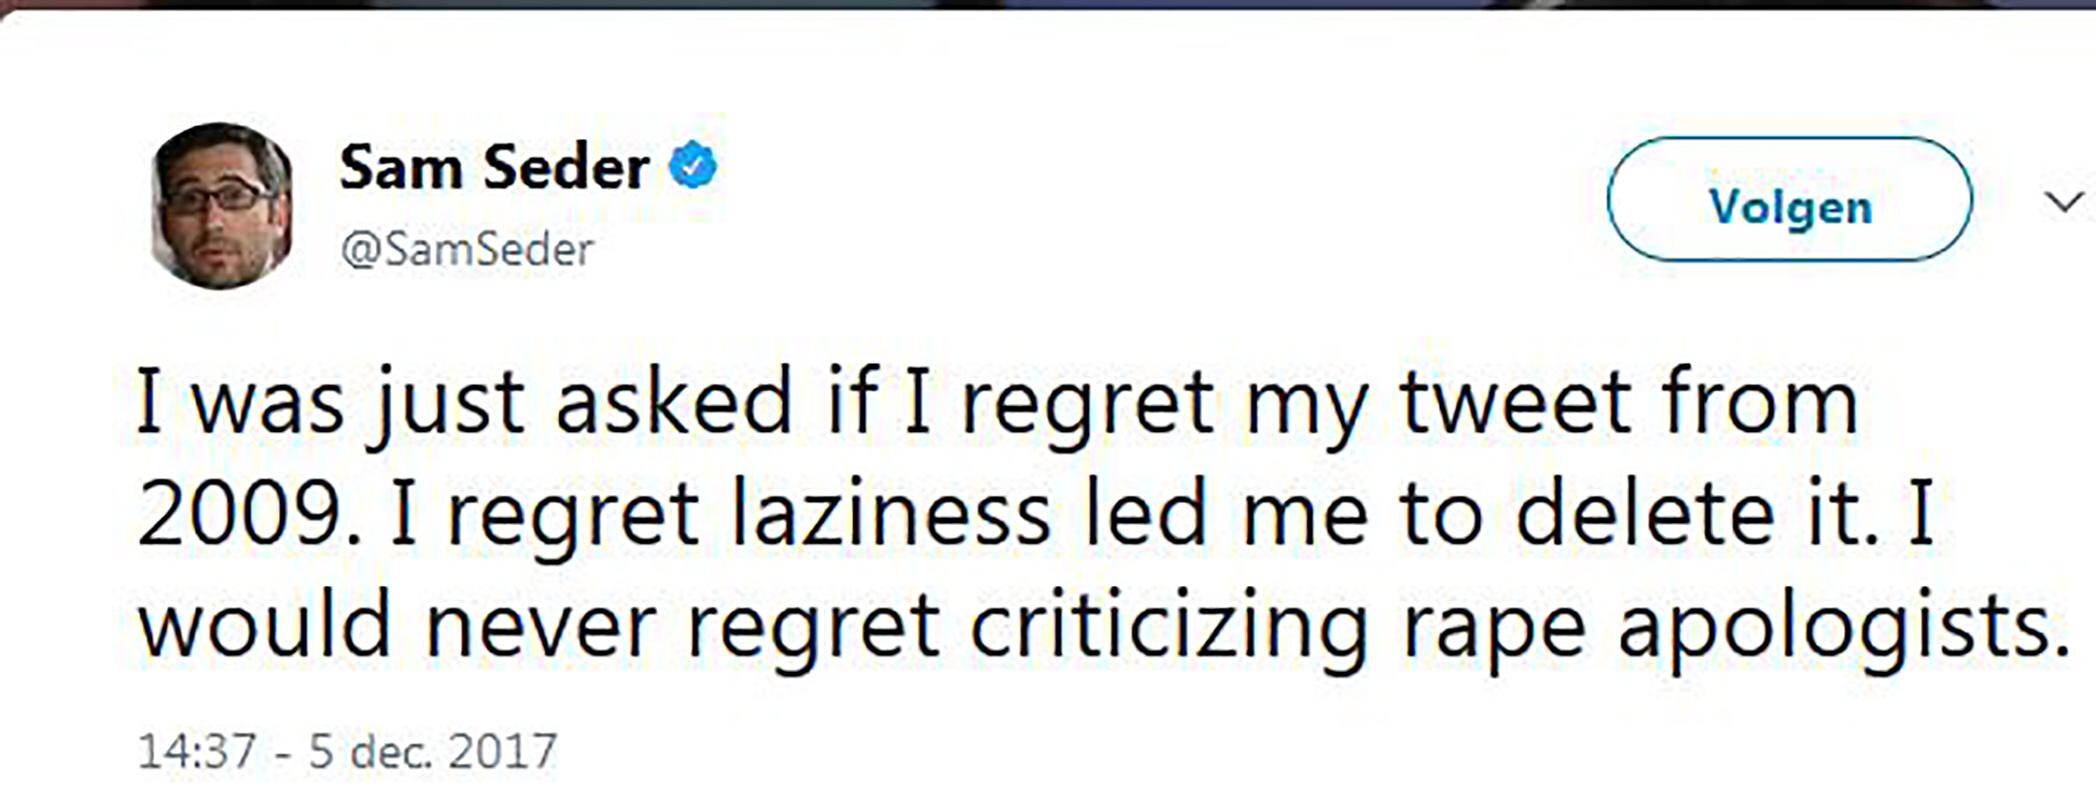The image size is (2096, 800).
Task: Click the word "would" in the last line
Action: [264, 628]
